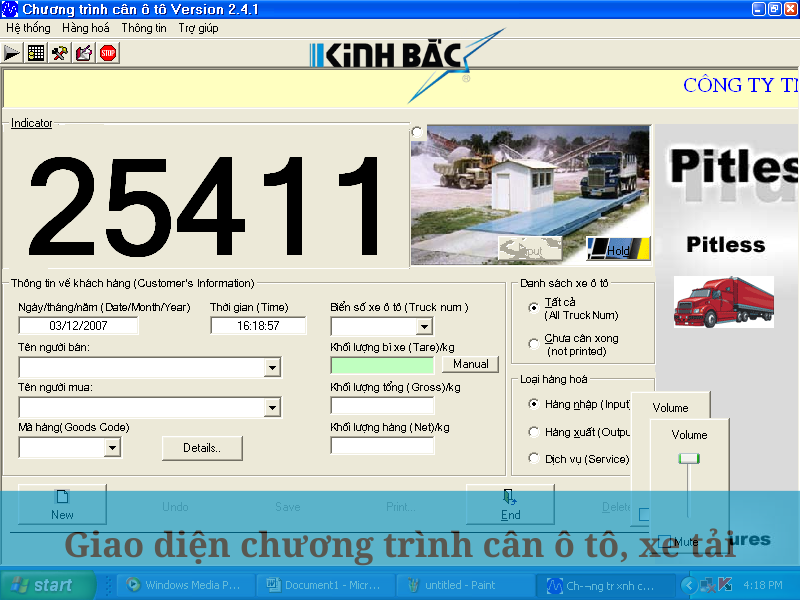This screenshot has width=800, height=600.
Task: Expand the Truck num dropdown
Action: point(424,327)
